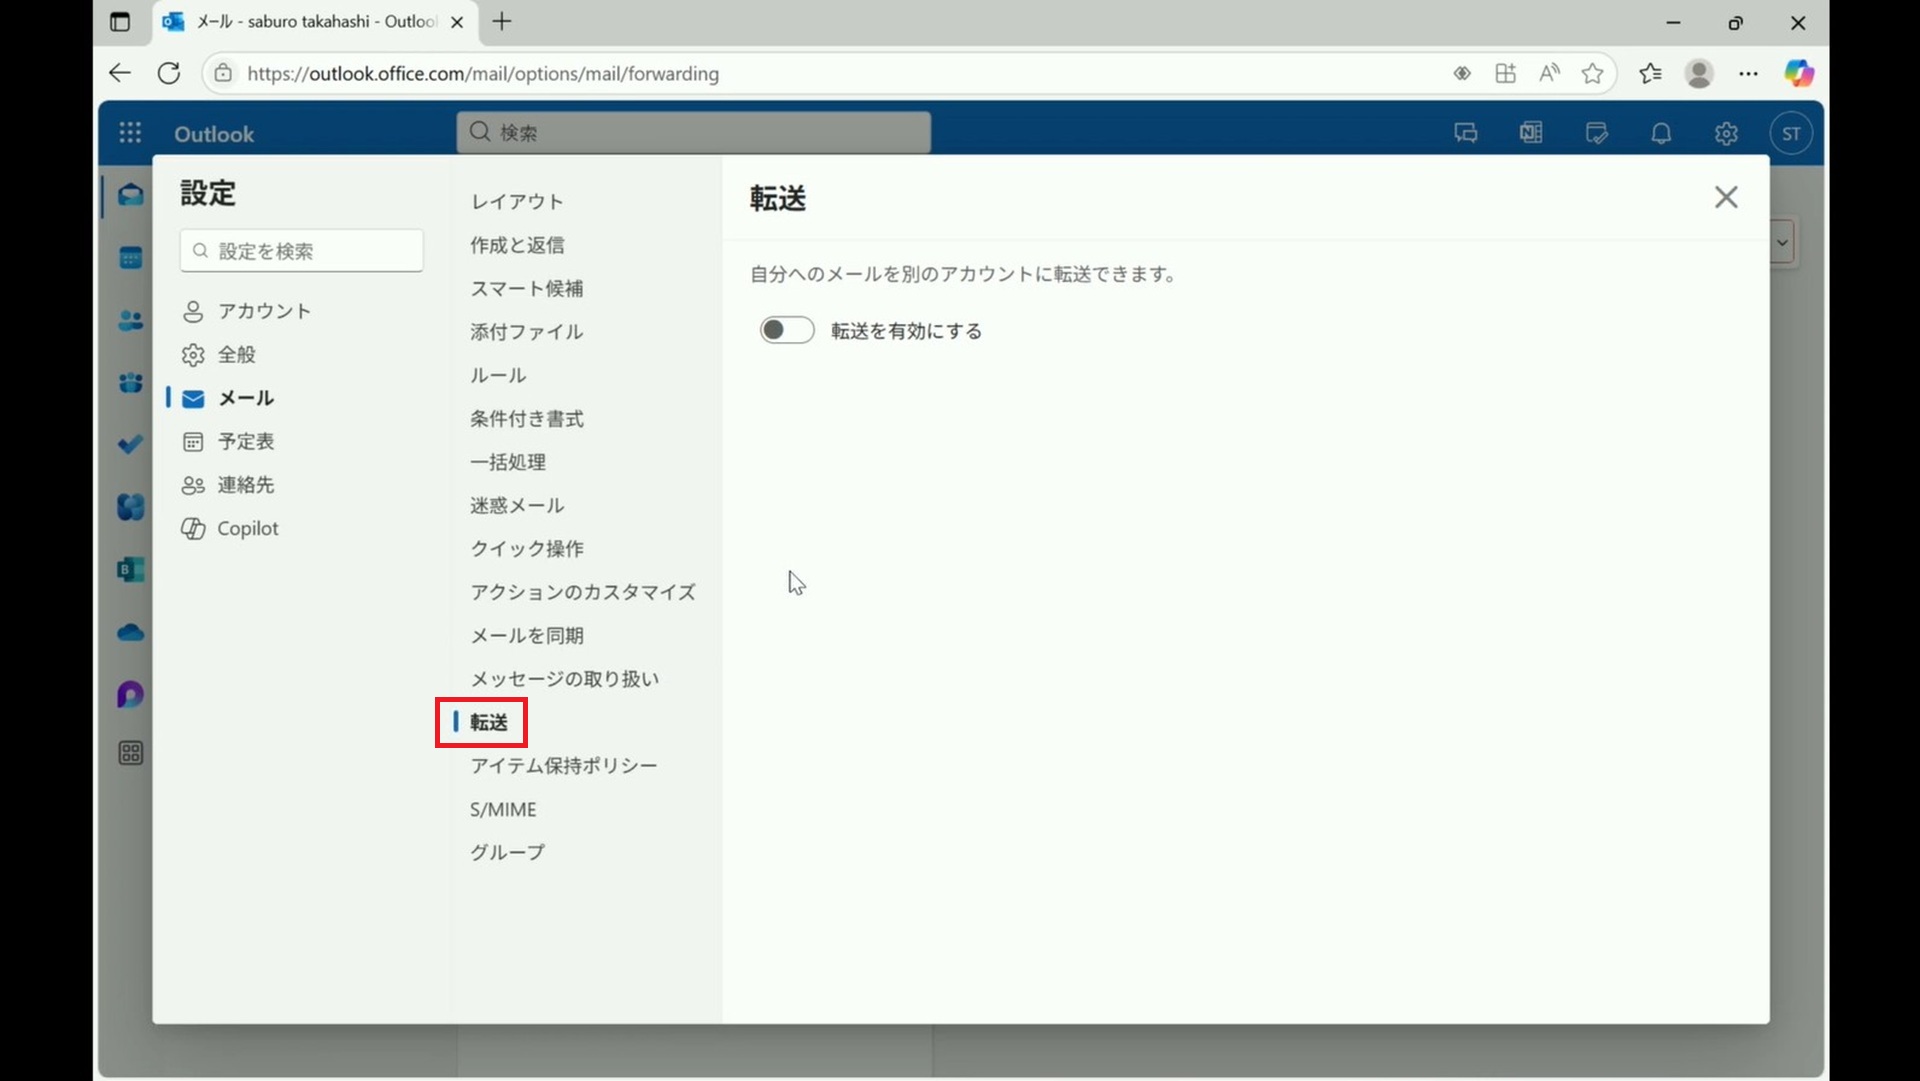Open the ST account avatar menu
This screenshot has width=1920, height=1081.
click(1791, 133)
